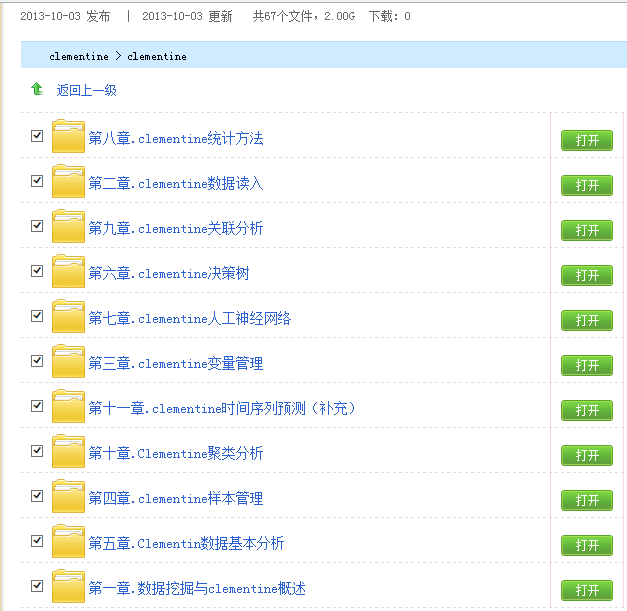Screen dimensions: 627x611
Task: Click folder icon for 第三章 变量管理
Action: point(68,361)
